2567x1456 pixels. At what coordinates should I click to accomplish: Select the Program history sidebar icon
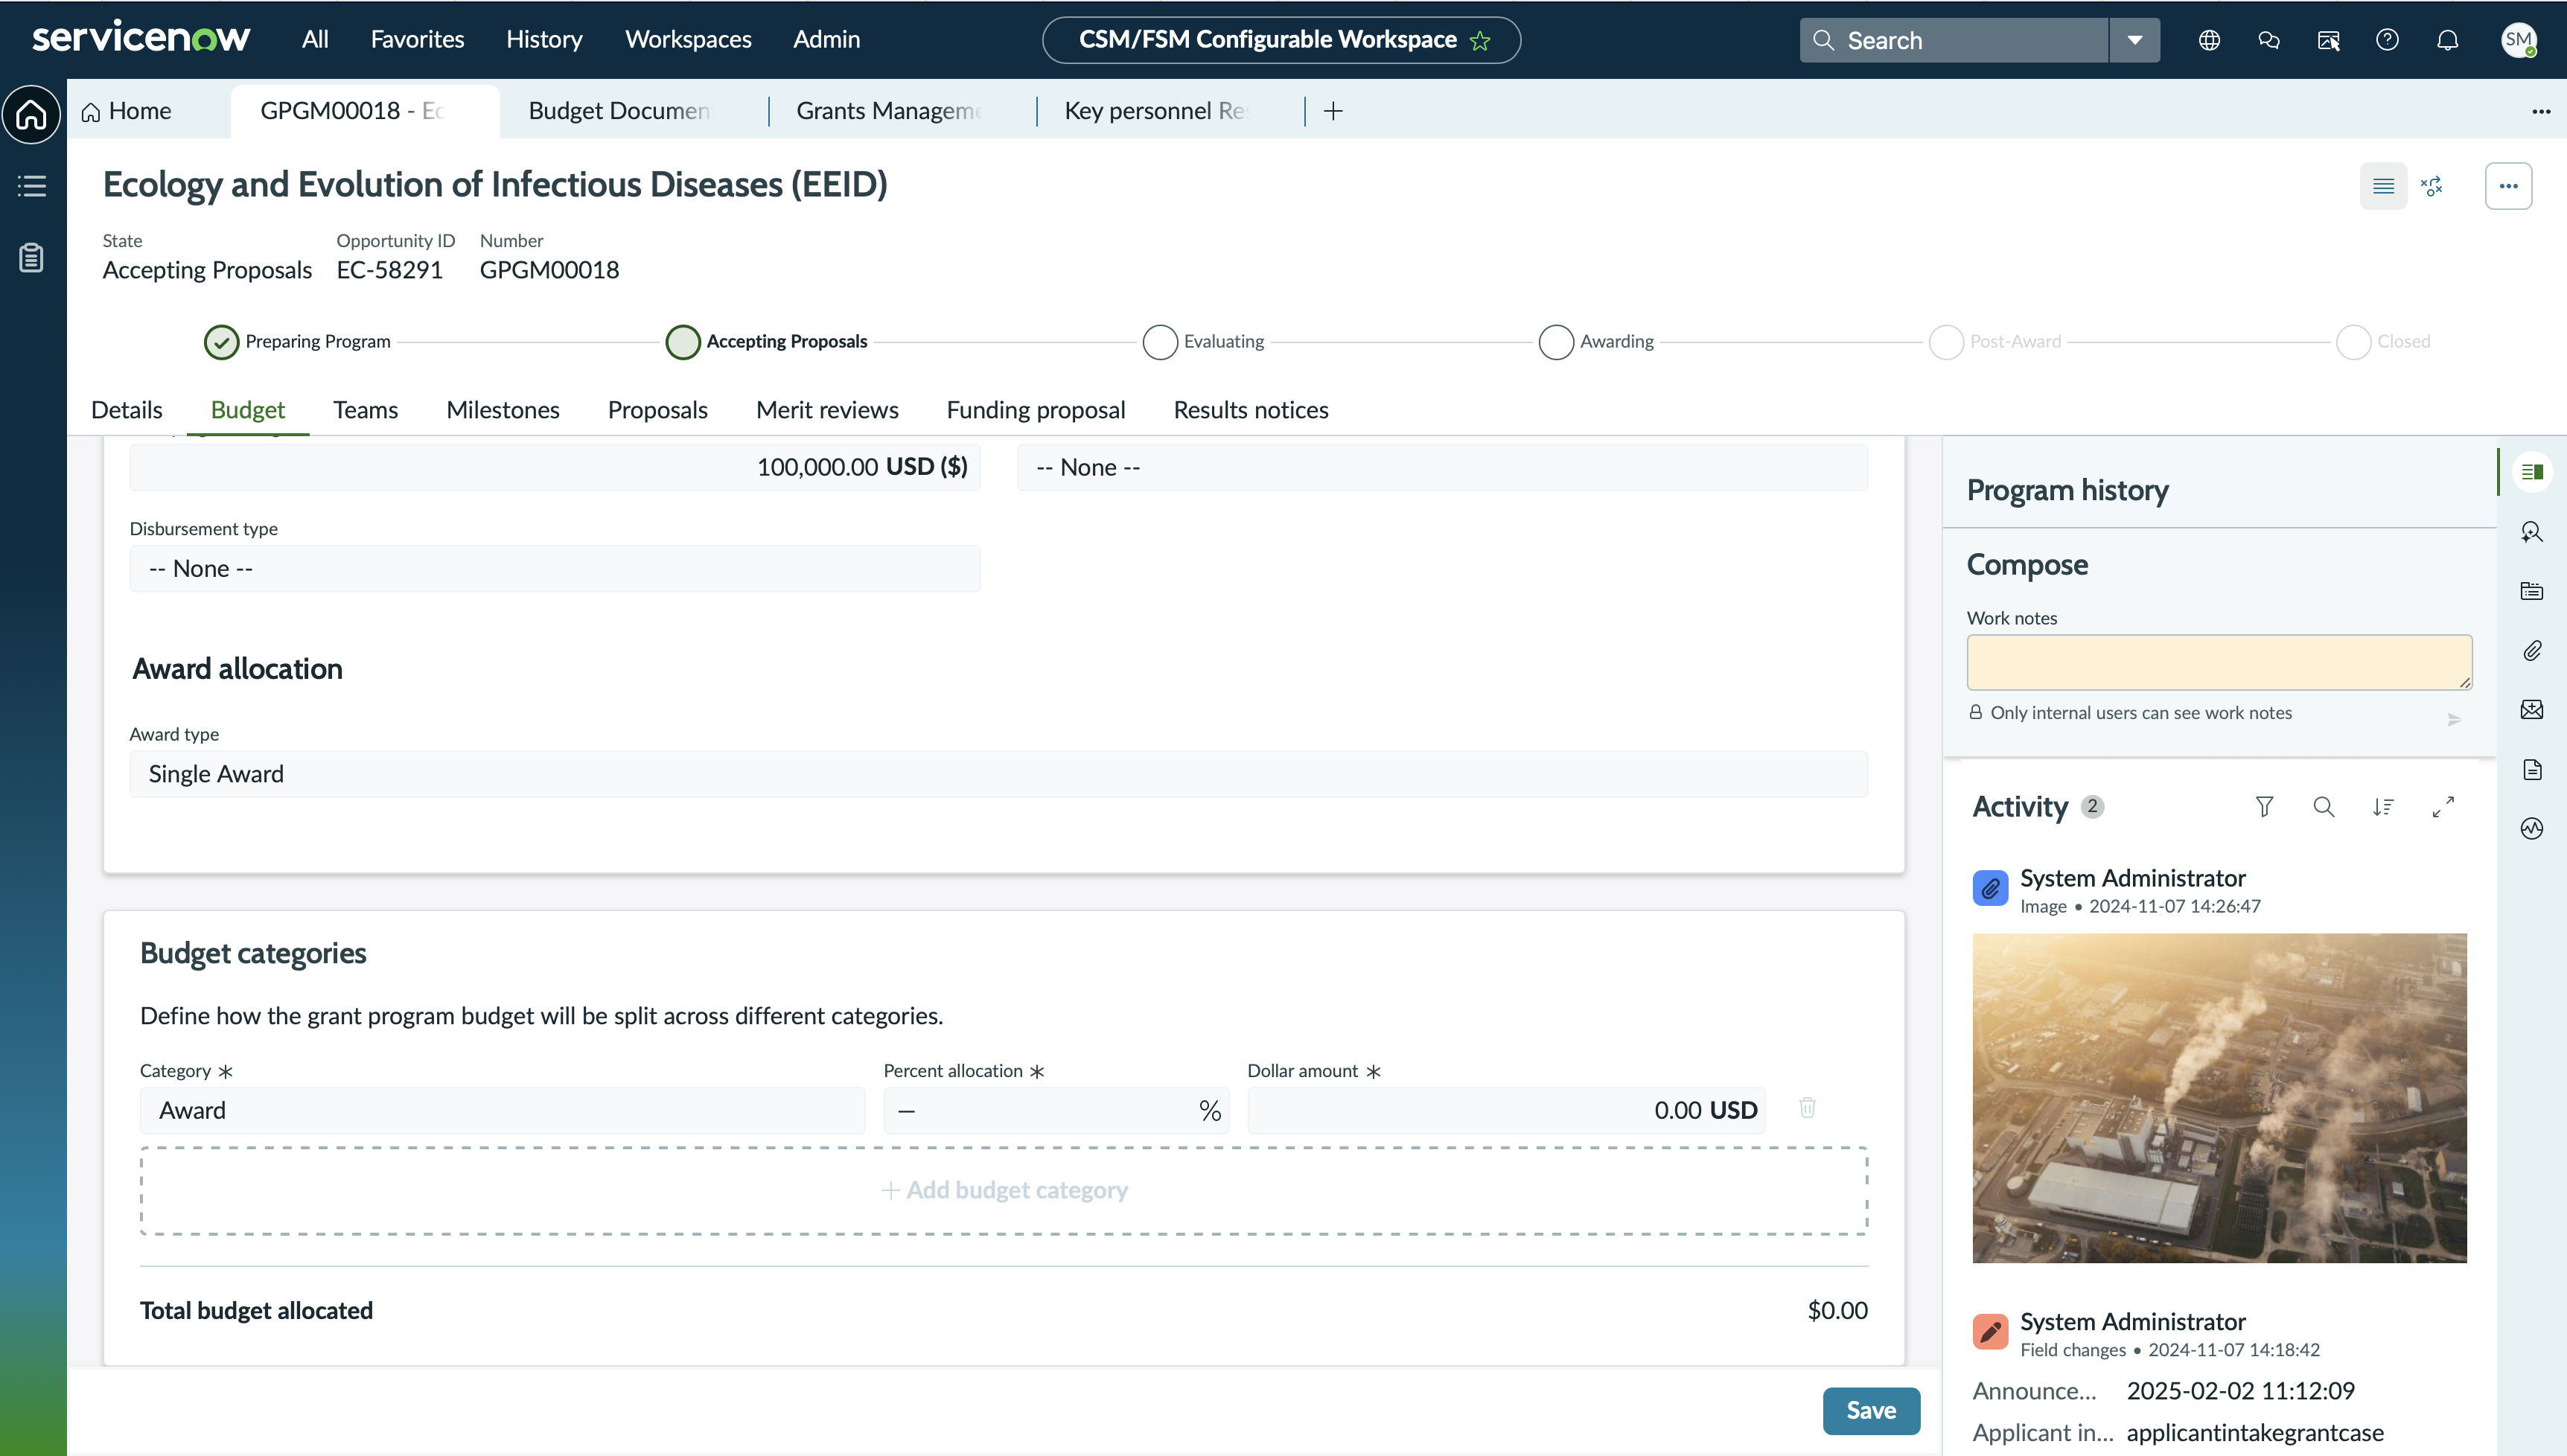(x=2531, y=472)
